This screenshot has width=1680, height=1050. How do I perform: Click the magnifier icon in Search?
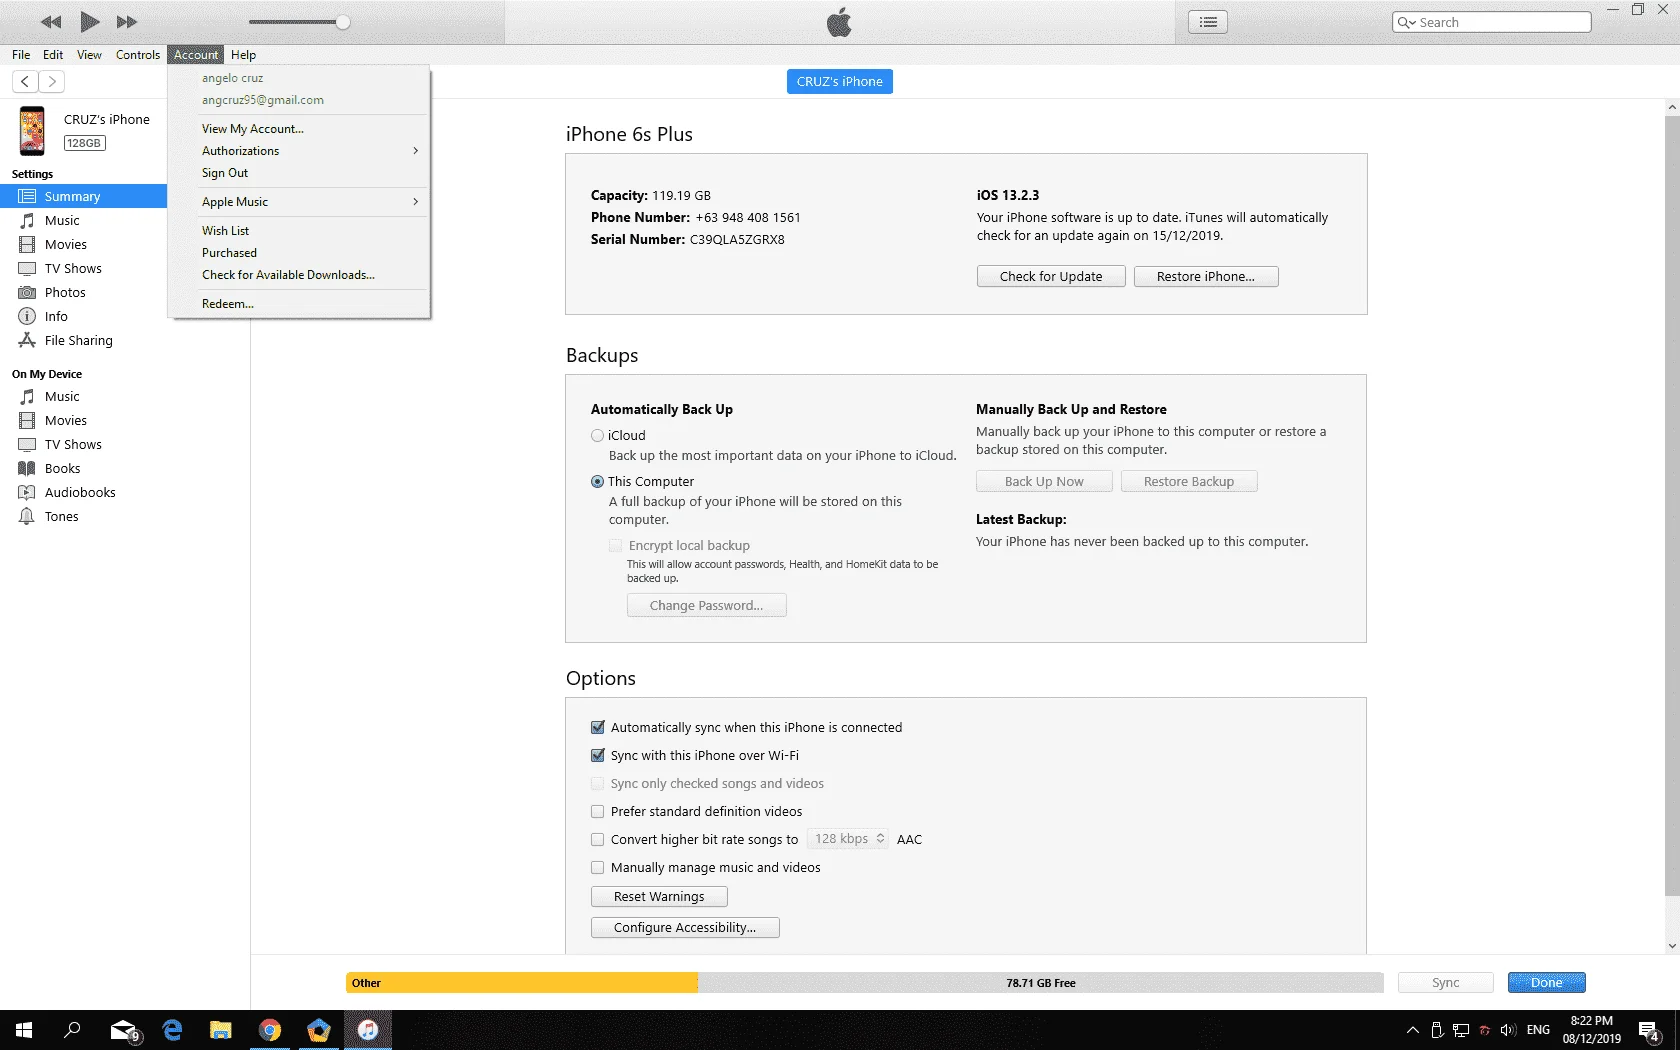[1406, 22]
